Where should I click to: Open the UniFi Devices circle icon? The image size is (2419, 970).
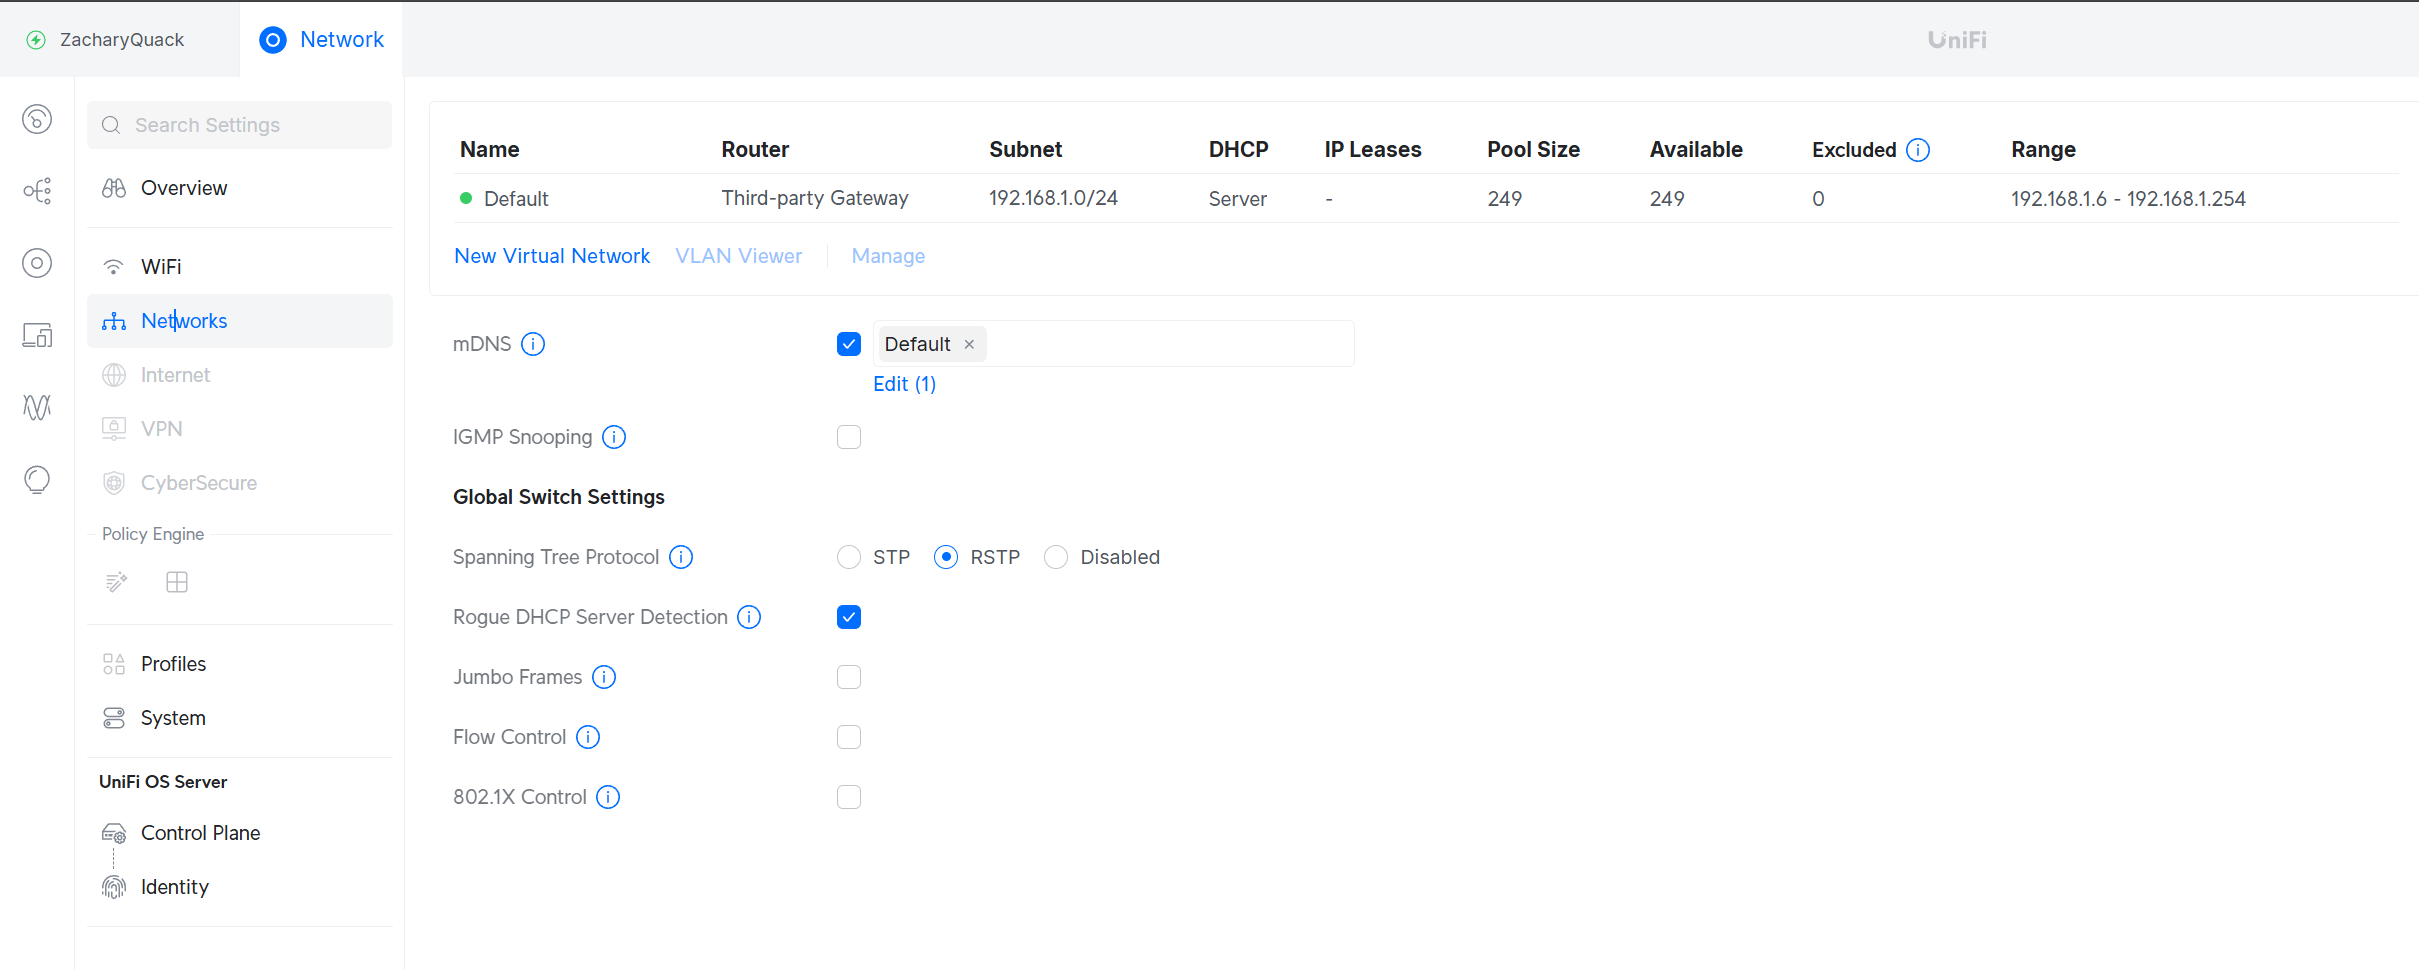click(x=37, y=263)
